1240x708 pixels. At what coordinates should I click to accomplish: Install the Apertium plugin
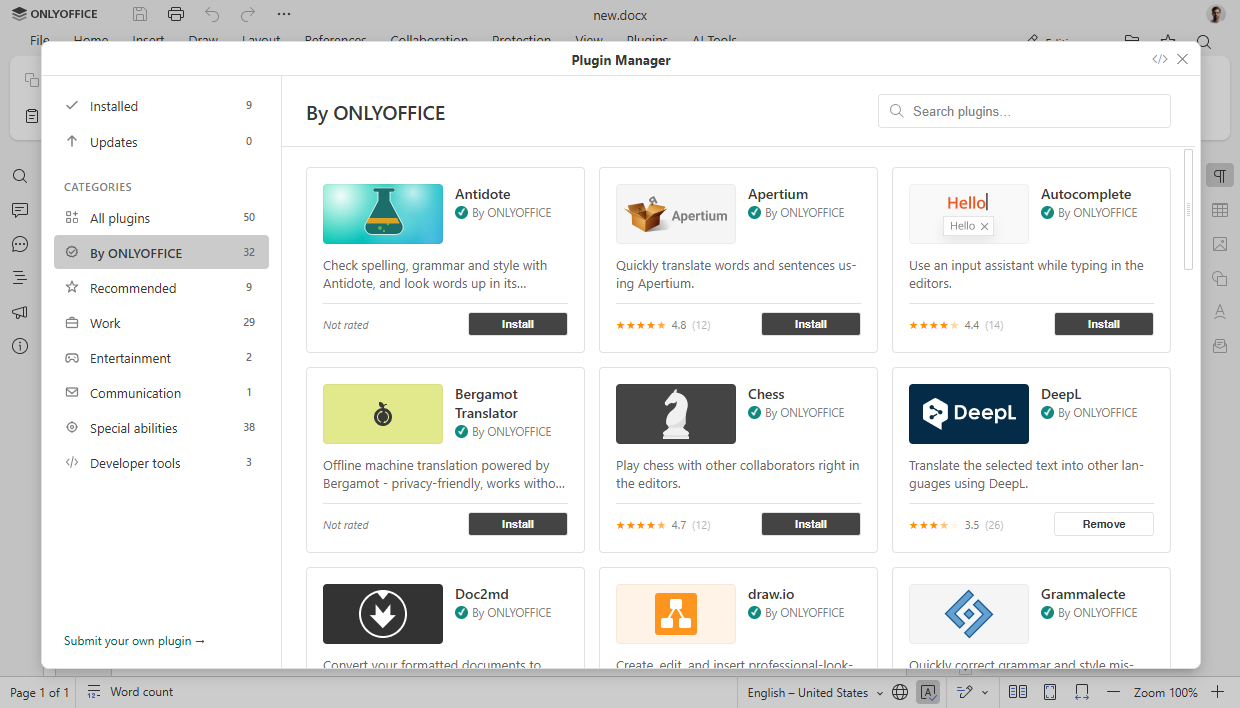coord(811,324)
